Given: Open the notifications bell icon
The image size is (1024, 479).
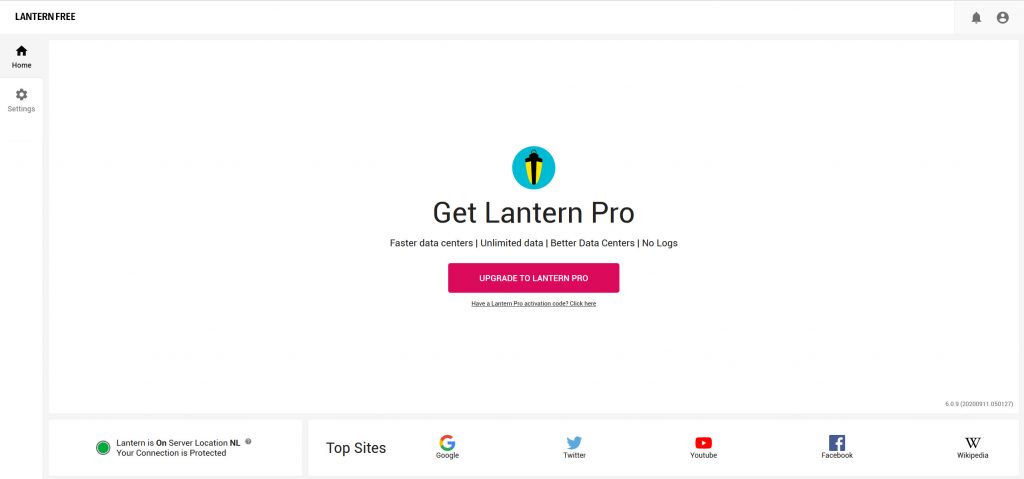Looking at the screenshot, I should point(976,18).
